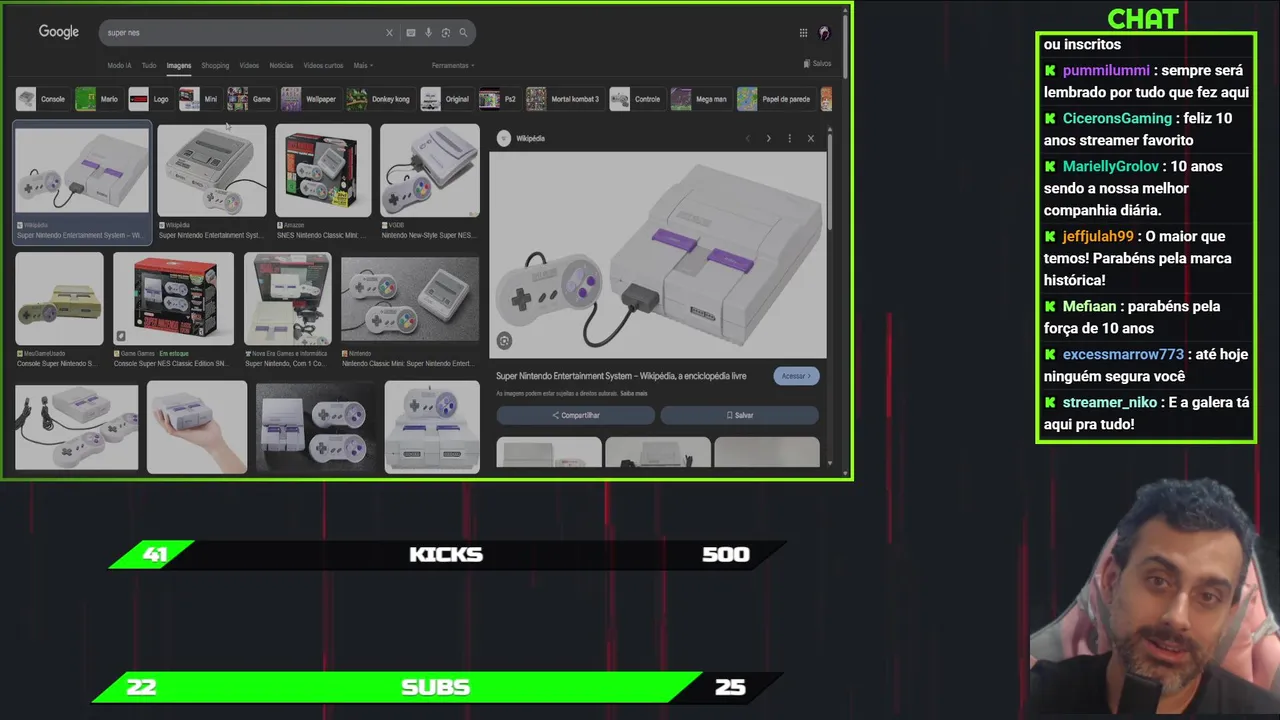
Task: Open the VGDB New-Style Super NES image
Action: (x=430, y=170)
